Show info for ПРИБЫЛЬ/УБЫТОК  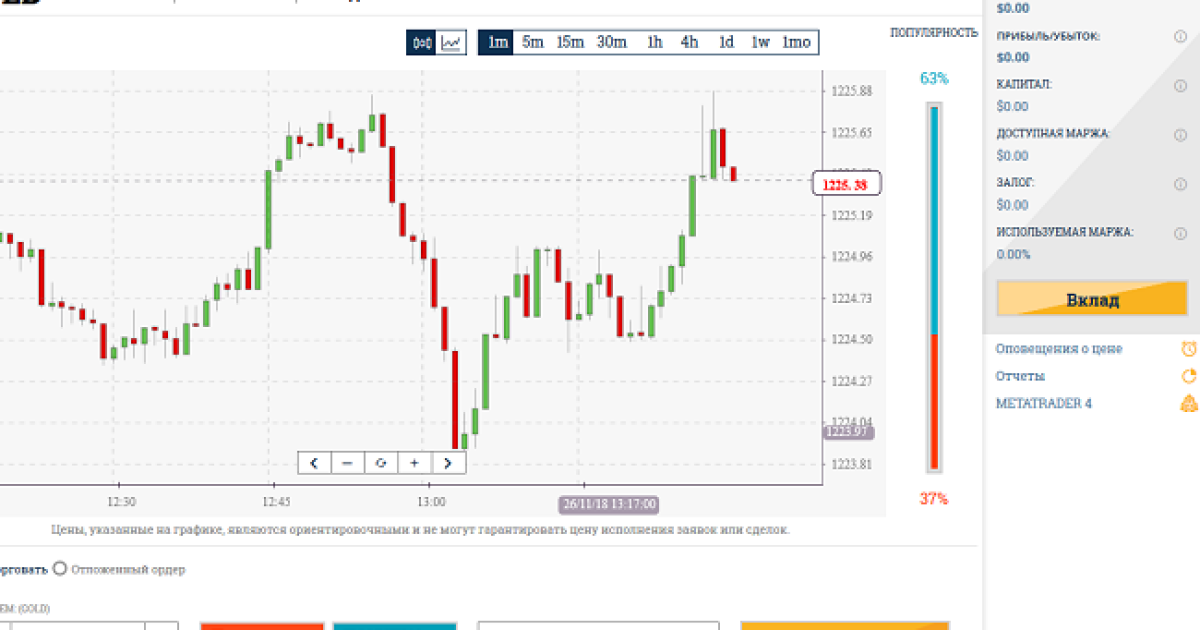[1180, 37]
